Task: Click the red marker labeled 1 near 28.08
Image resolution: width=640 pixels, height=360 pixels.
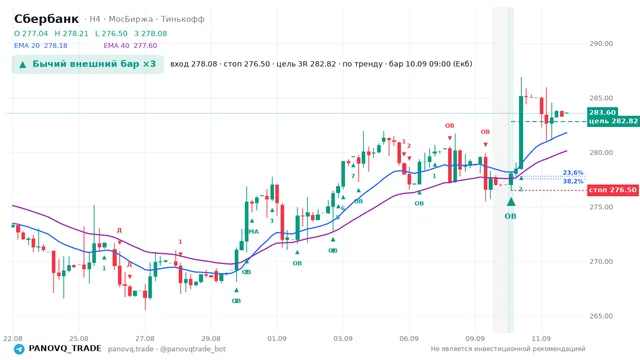Action: click(x=180, y=242)
